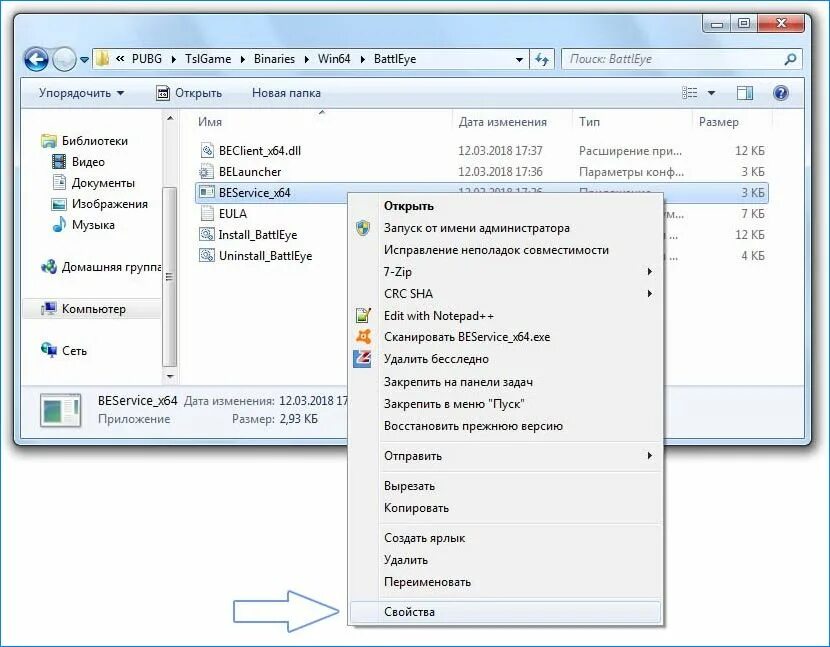830x647 pixels.
Task: Expand the address bar history dropdown
Action: 519,59
